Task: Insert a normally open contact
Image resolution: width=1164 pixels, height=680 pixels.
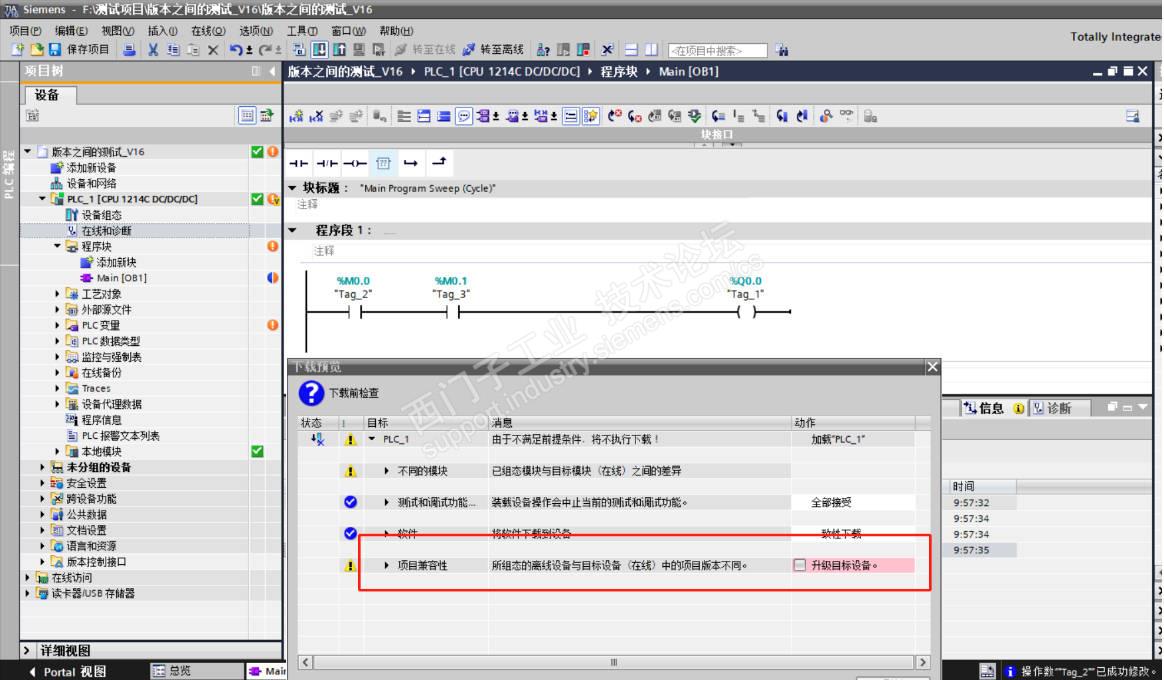Action: tap(299, 163)
